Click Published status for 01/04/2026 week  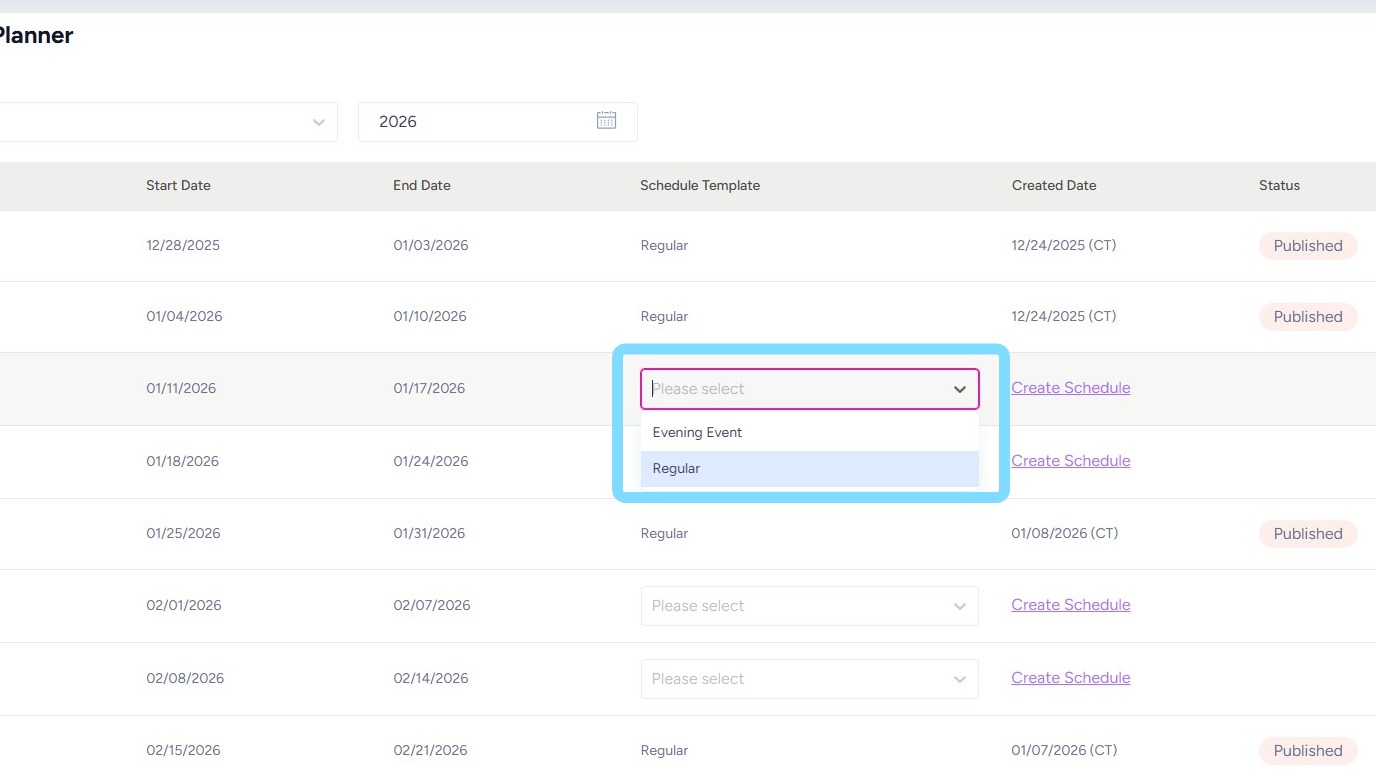click(1307, 317)
